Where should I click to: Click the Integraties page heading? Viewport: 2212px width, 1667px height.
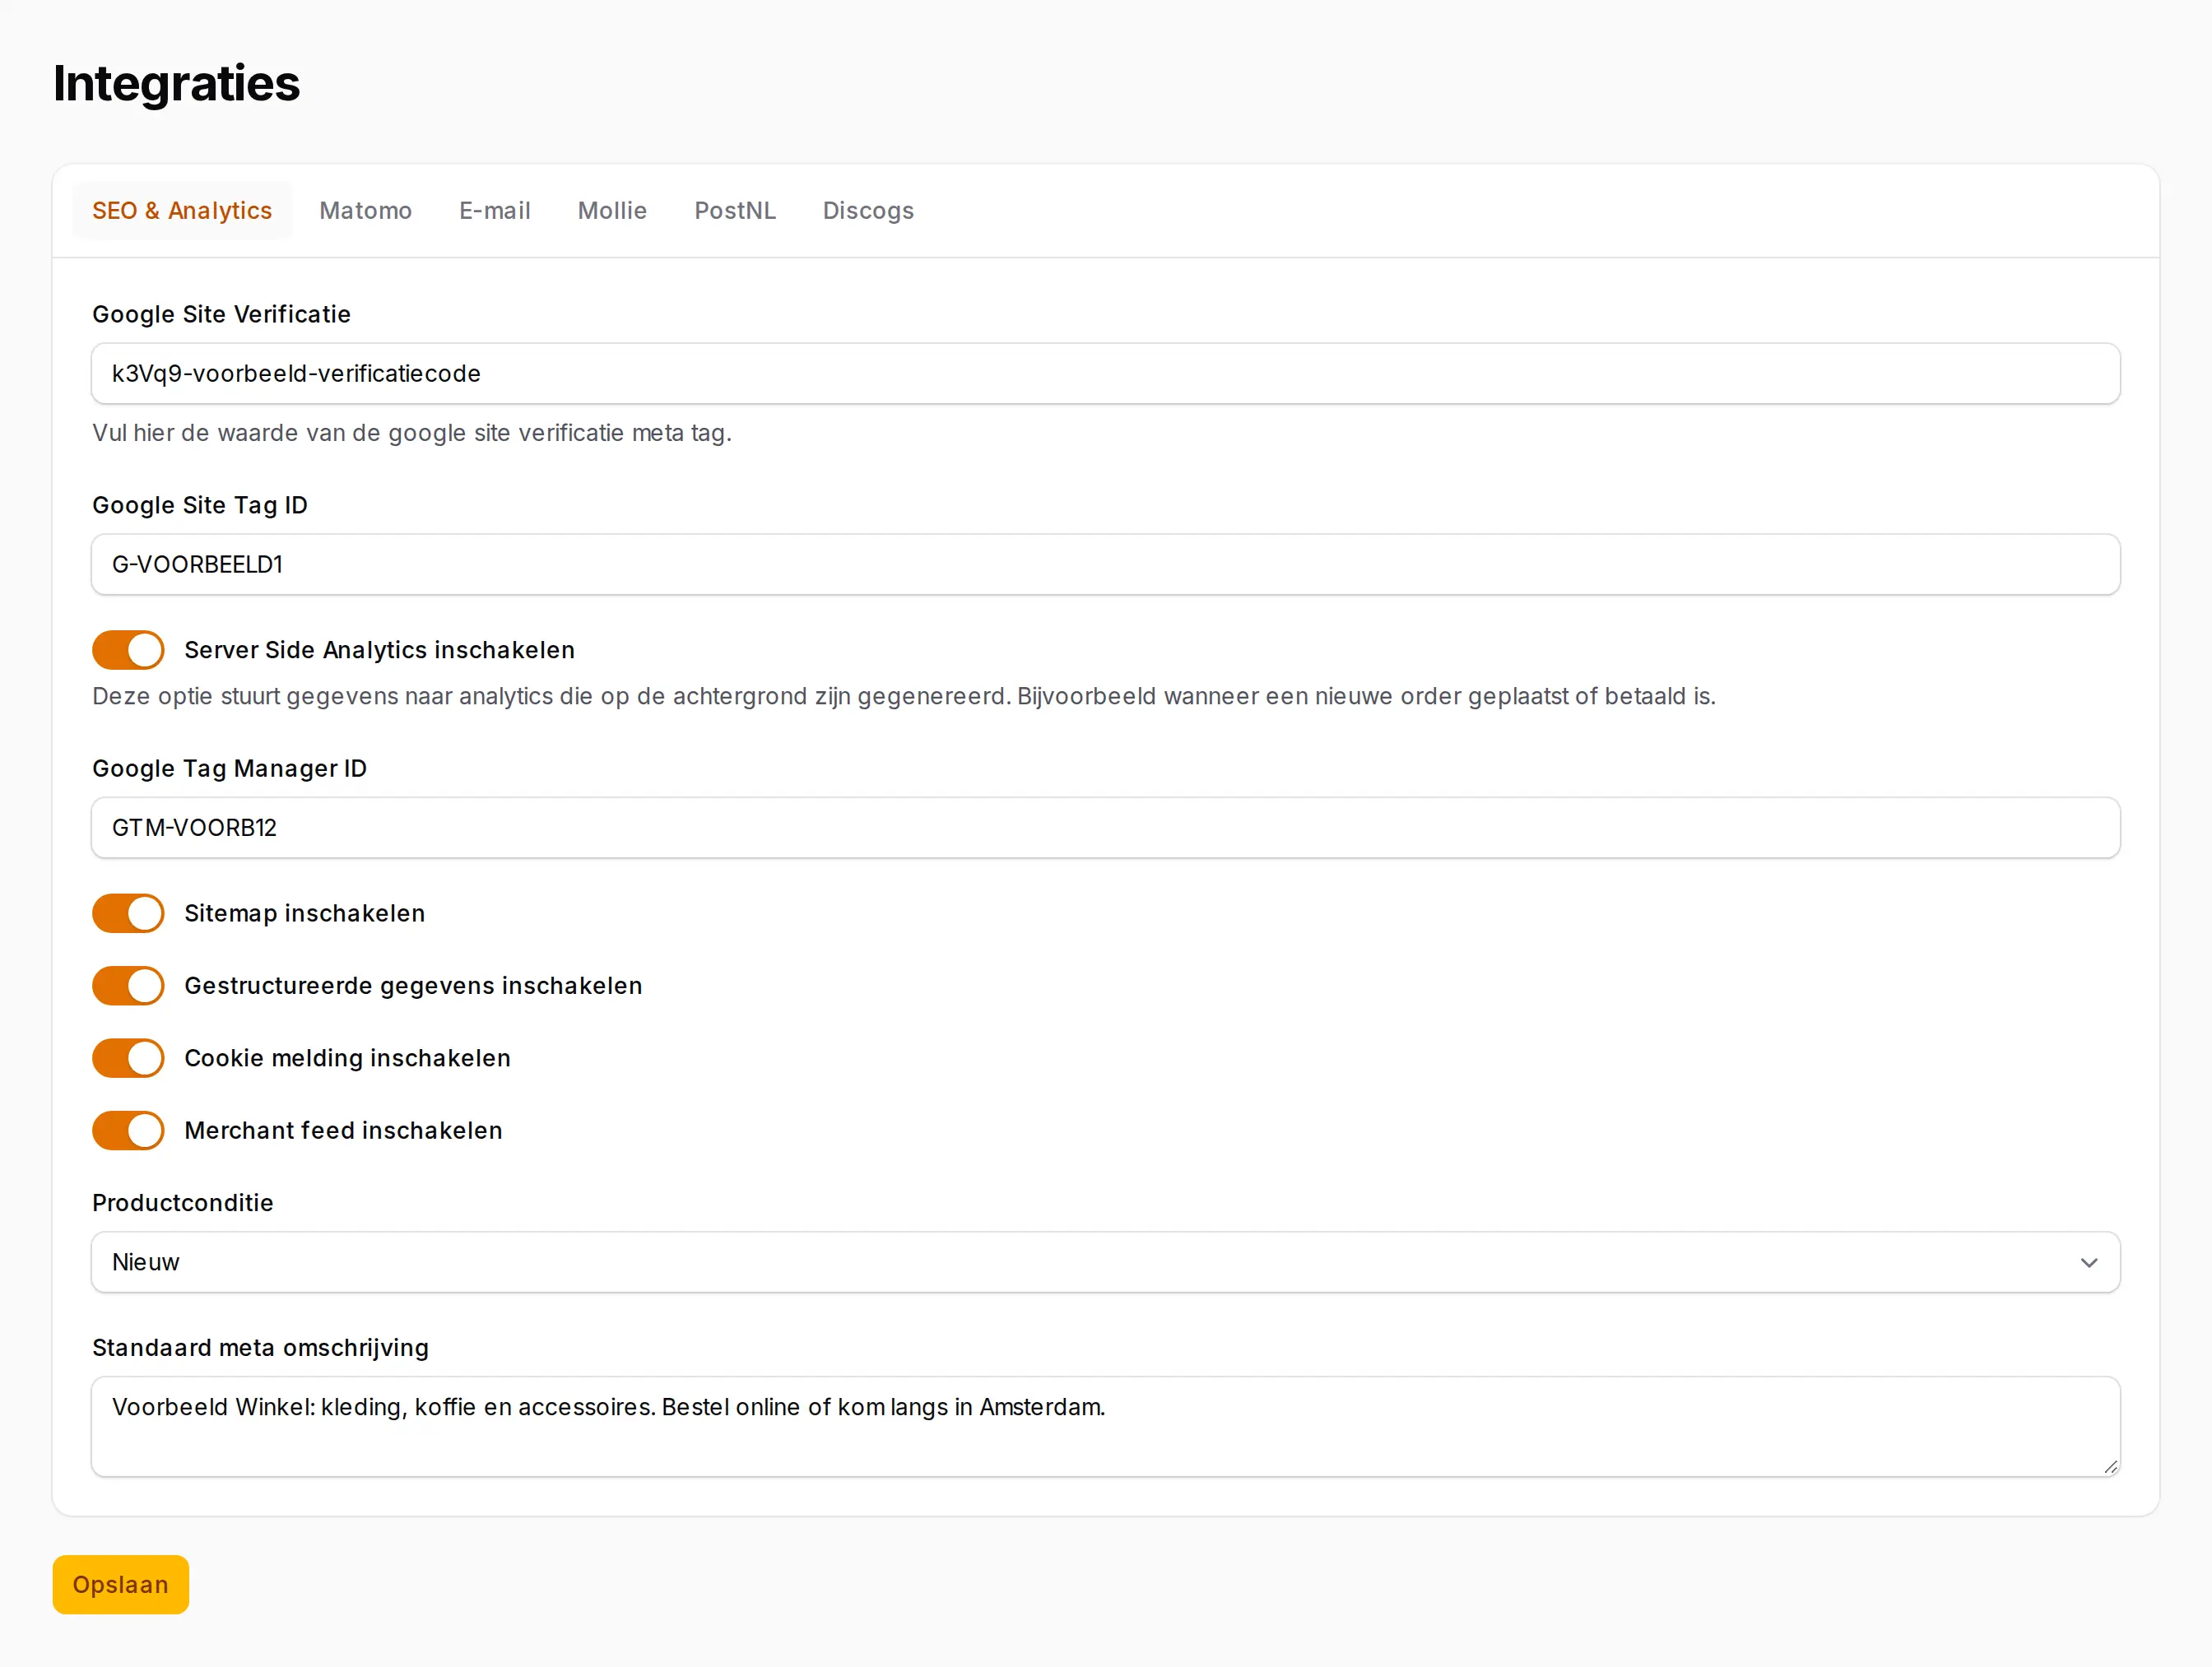pos(176,83)
